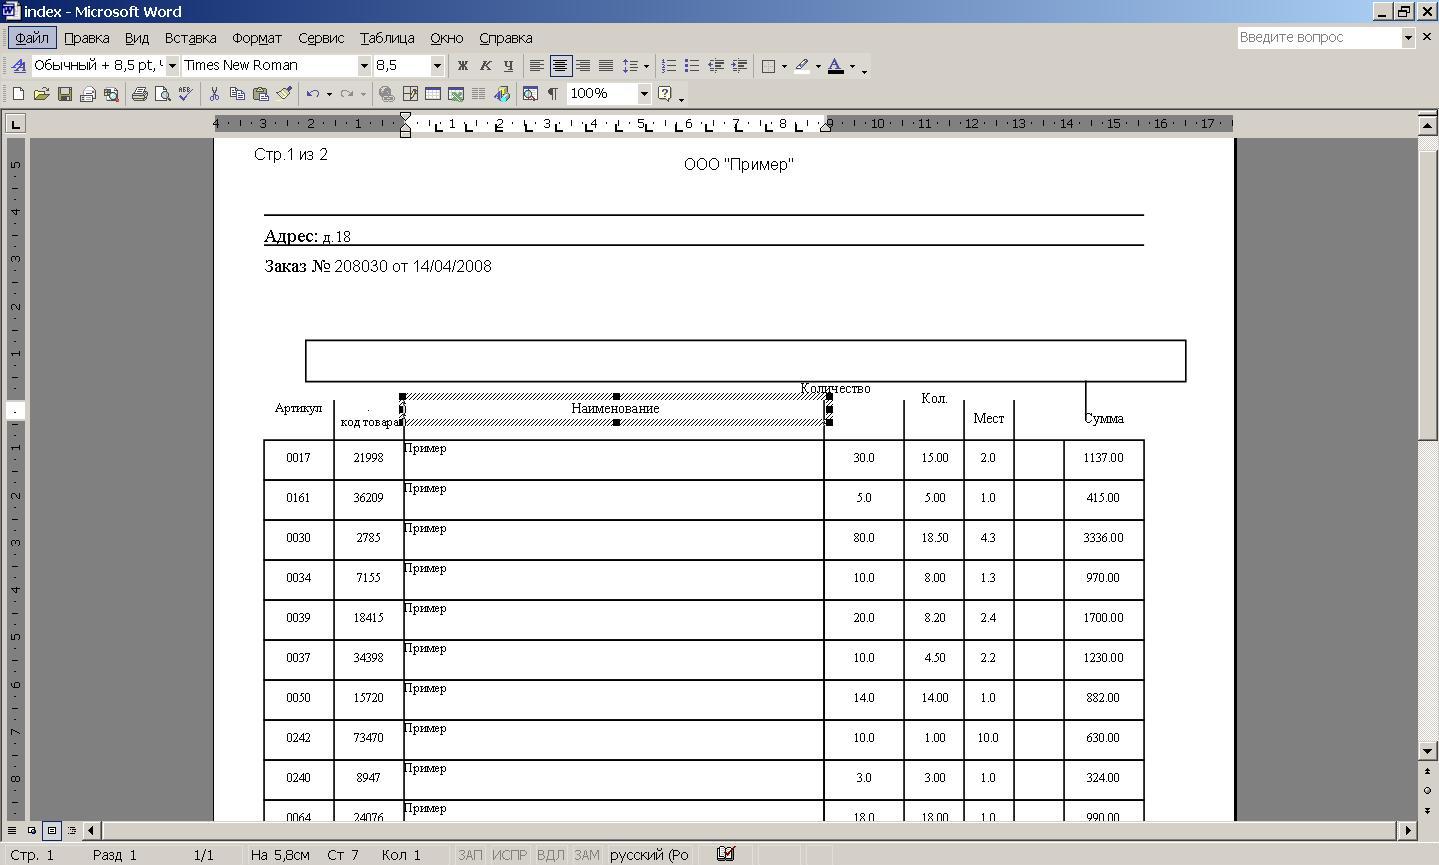
Task: Click the font color A swatch
Action: (835, 66)
